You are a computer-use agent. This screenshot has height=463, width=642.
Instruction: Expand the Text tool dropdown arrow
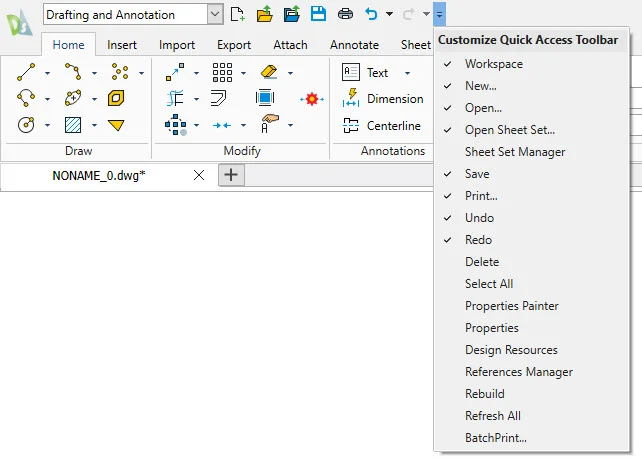[x=407, y=73]
